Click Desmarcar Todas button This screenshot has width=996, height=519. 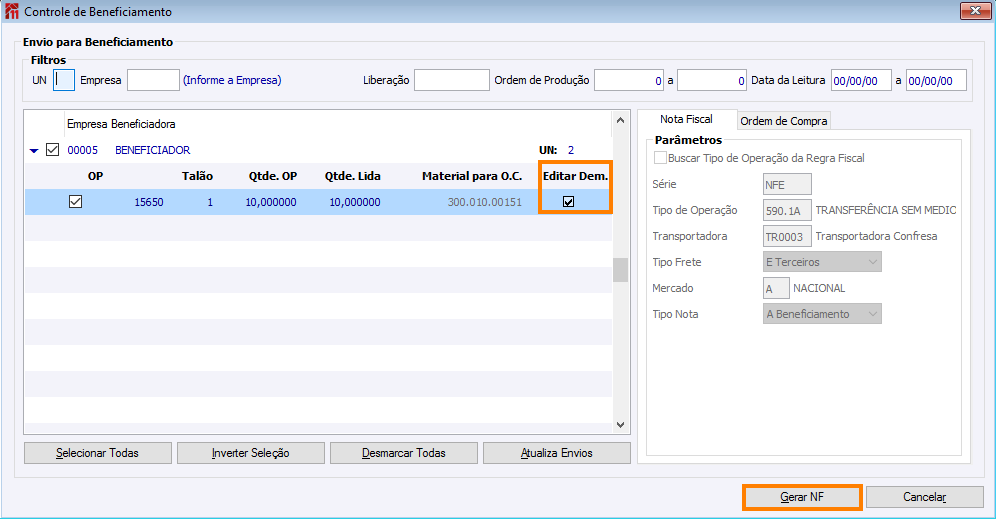[x=404, y=453]
